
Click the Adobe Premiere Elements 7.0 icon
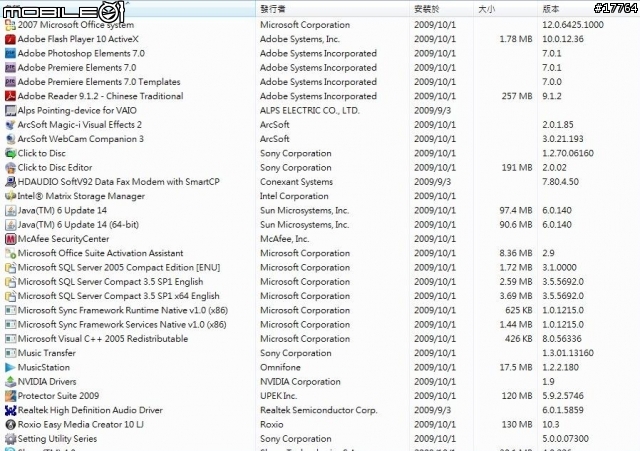point(10,68)
